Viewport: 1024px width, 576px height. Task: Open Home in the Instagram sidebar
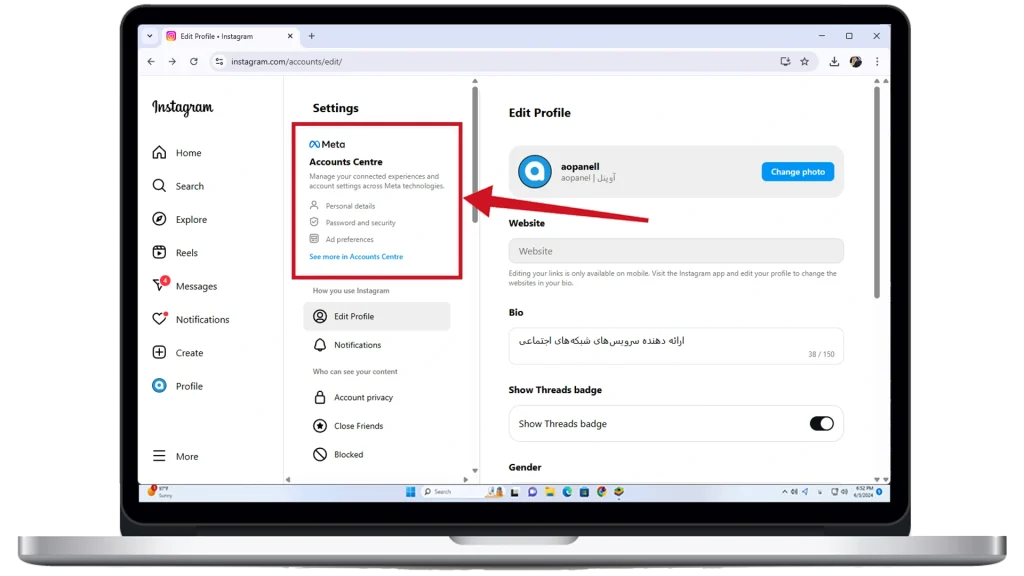pos(177,153)
